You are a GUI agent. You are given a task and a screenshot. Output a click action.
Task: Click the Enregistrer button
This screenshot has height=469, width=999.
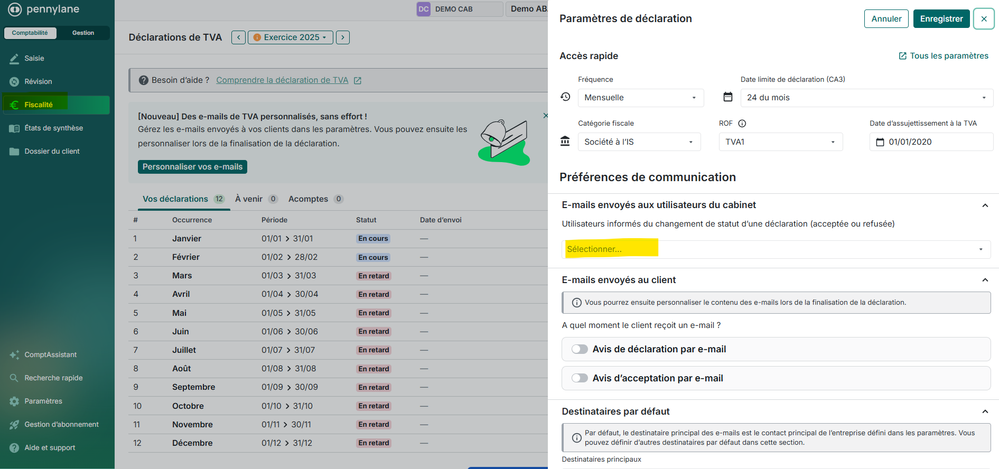click(x=941, y=18)
